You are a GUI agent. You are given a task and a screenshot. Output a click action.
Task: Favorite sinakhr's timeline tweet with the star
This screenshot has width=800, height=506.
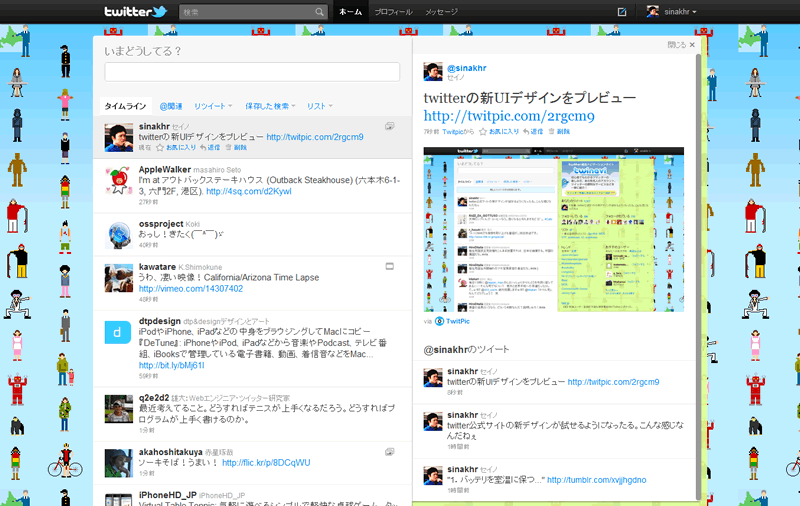160,147
